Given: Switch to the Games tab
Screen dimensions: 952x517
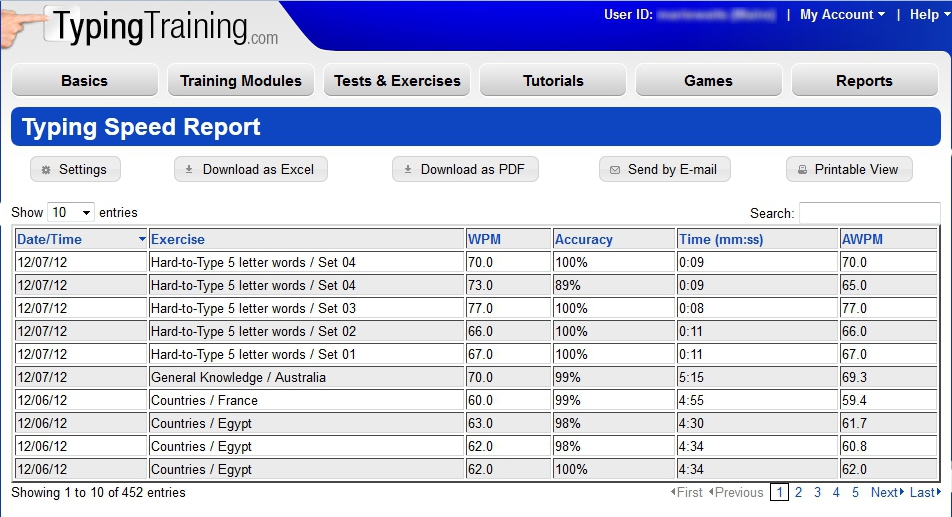Looking at the screenshot, I should pyautogui.click(x=708, y=81).
